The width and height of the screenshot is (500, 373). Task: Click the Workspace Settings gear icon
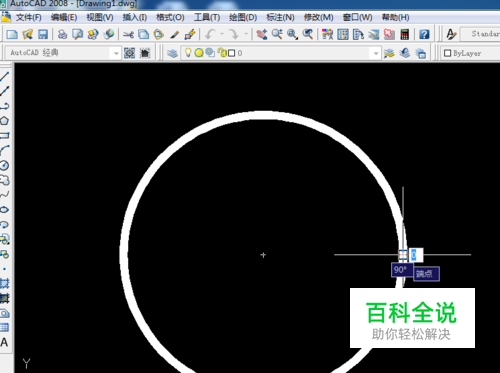129,53
